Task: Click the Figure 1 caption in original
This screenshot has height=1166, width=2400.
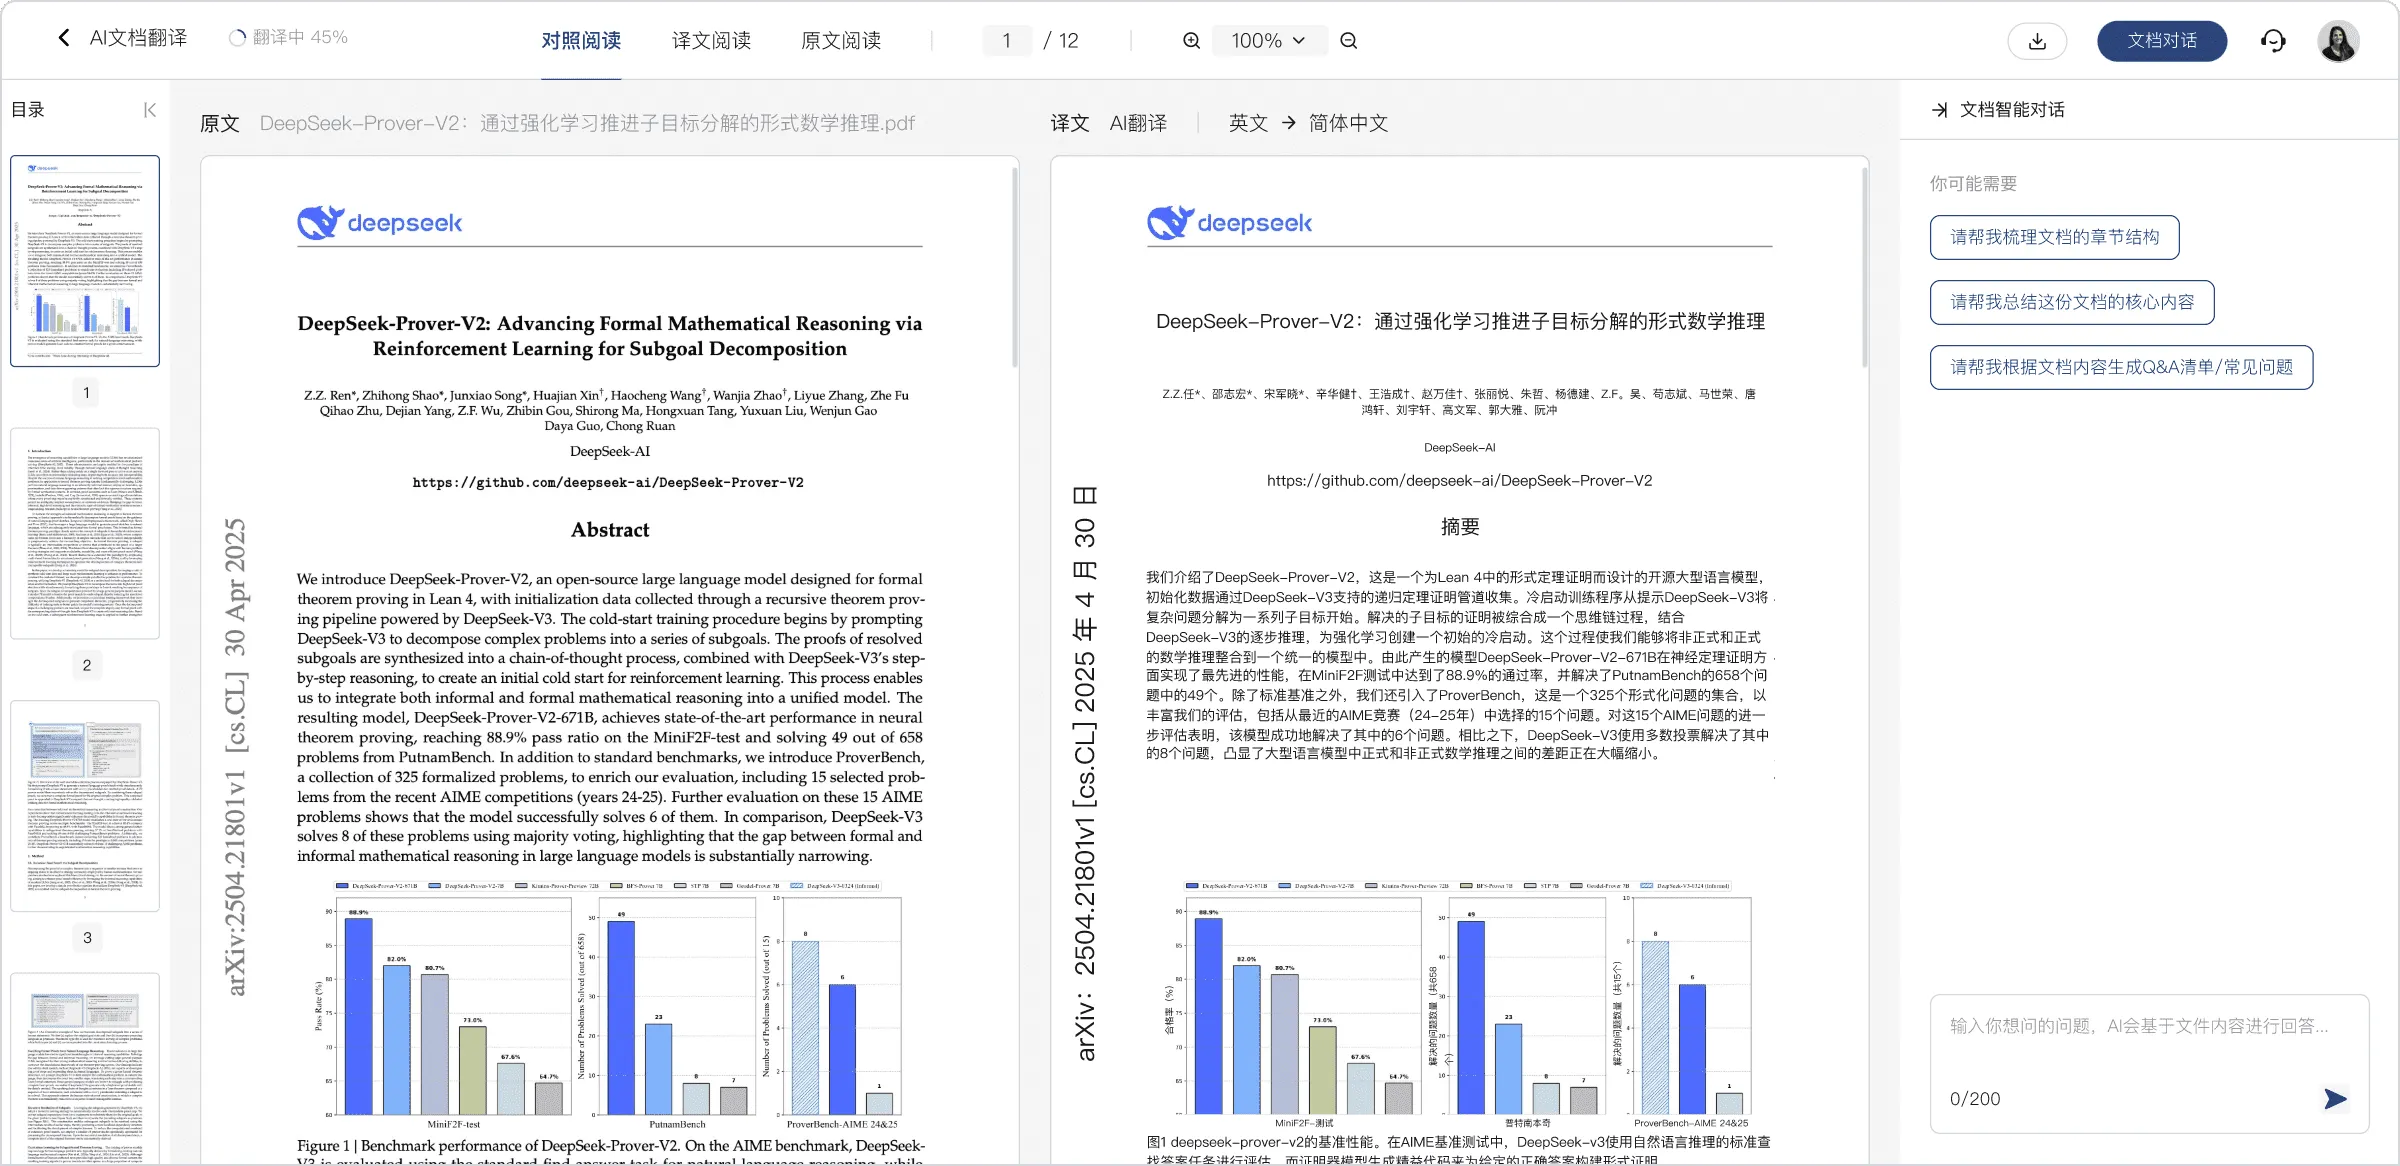Action: tap(611, 1151)
